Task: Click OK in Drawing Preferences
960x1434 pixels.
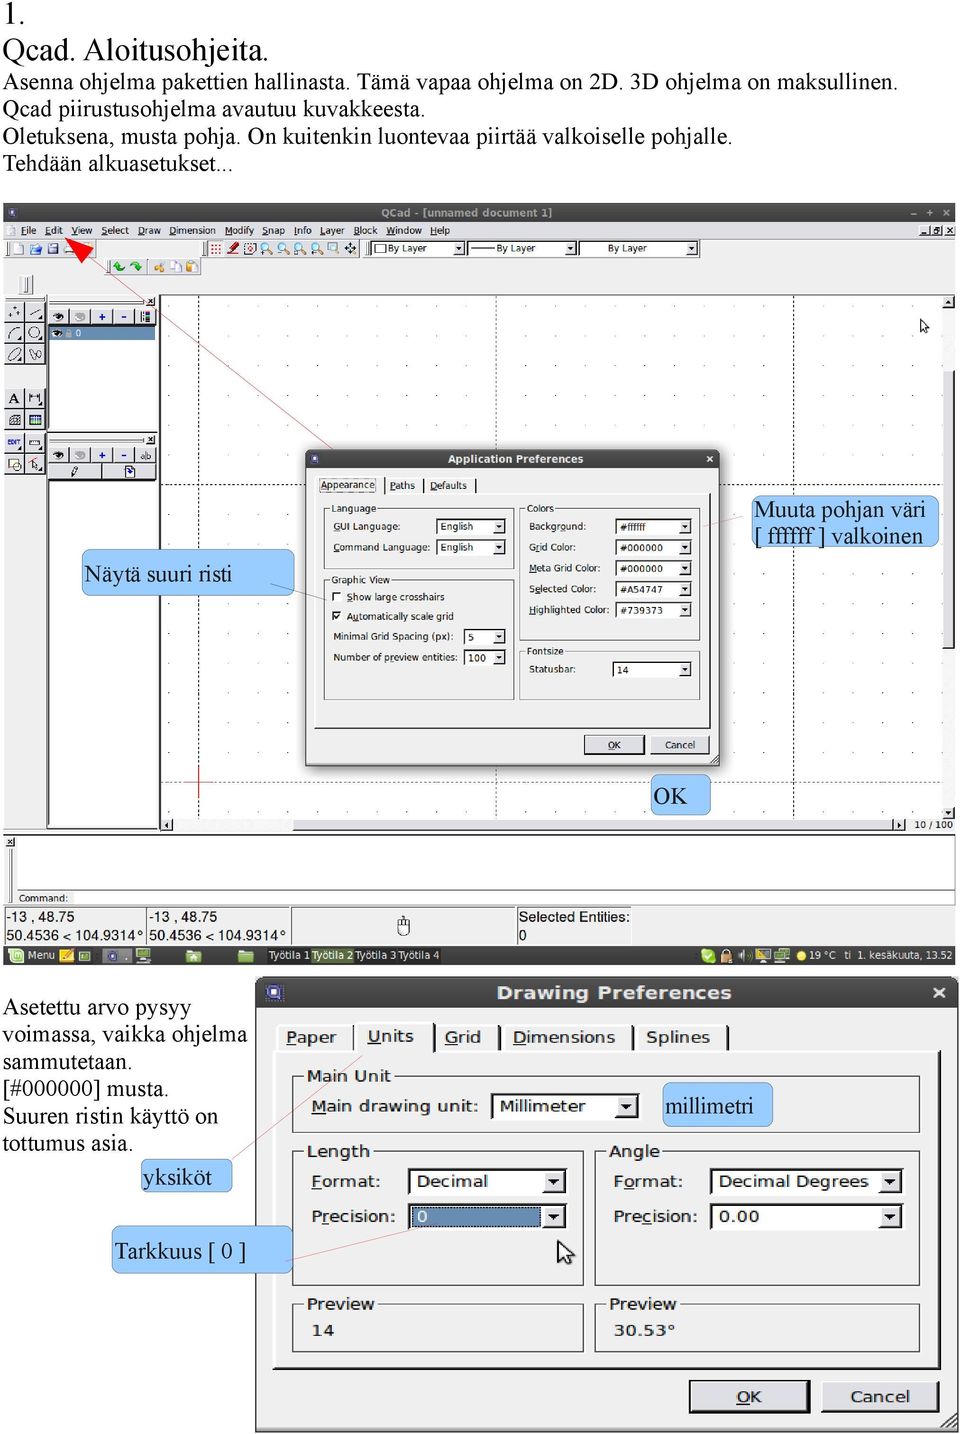Action: click(x=749, y=1397)
